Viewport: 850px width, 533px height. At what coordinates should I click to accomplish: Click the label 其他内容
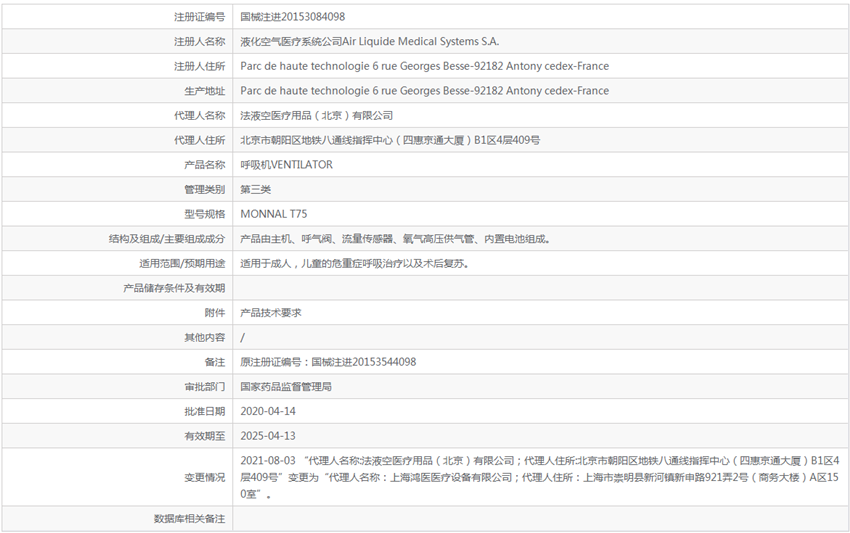click(x=204, y=337)
